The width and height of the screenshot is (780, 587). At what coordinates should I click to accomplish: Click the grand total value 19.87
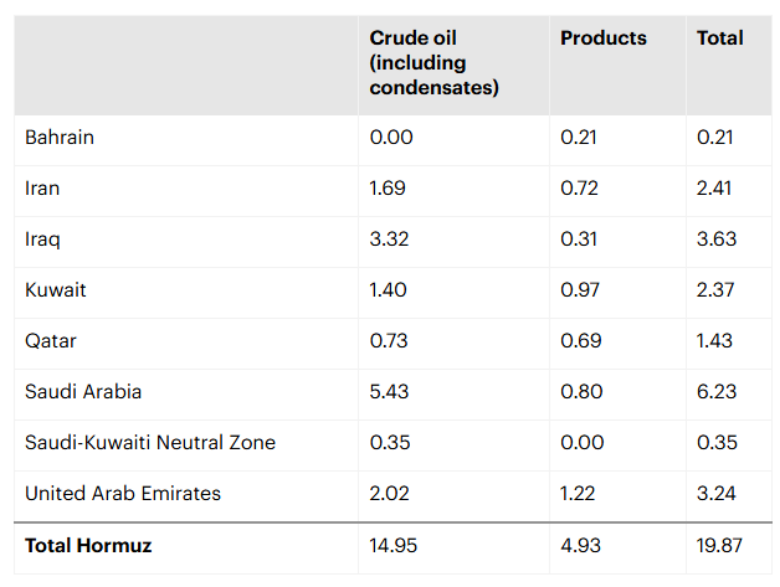click(720, 546)
